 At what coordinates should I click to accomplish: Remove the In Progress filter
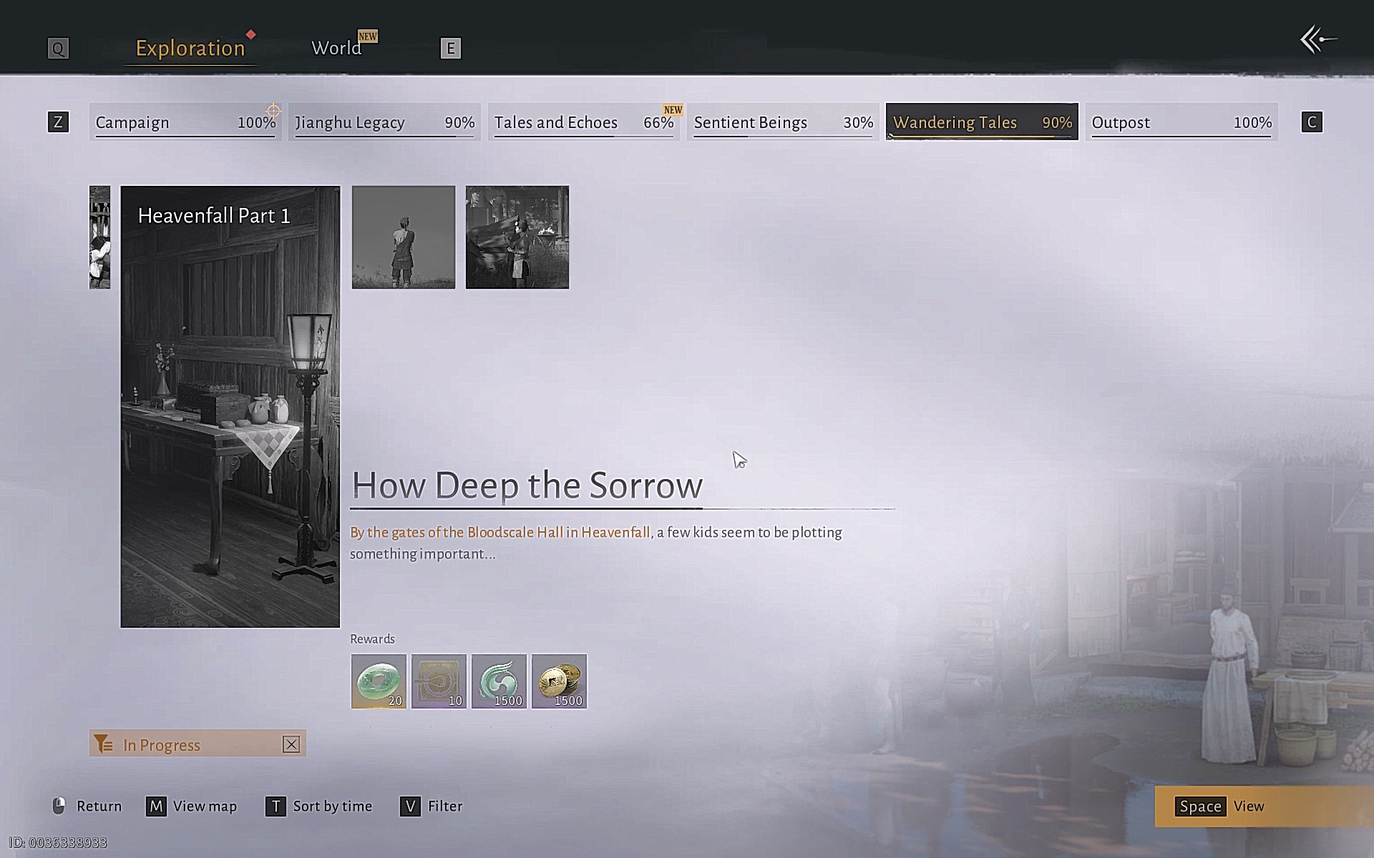click(291, 744)
